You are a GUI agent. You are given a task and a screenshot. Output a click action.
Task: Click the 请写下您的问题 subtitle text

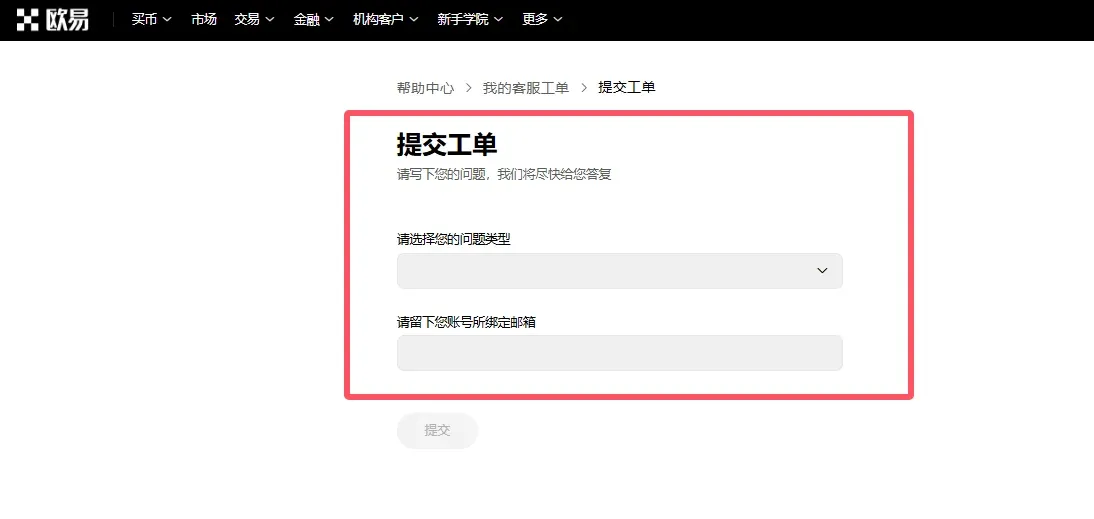pos(504,174)
